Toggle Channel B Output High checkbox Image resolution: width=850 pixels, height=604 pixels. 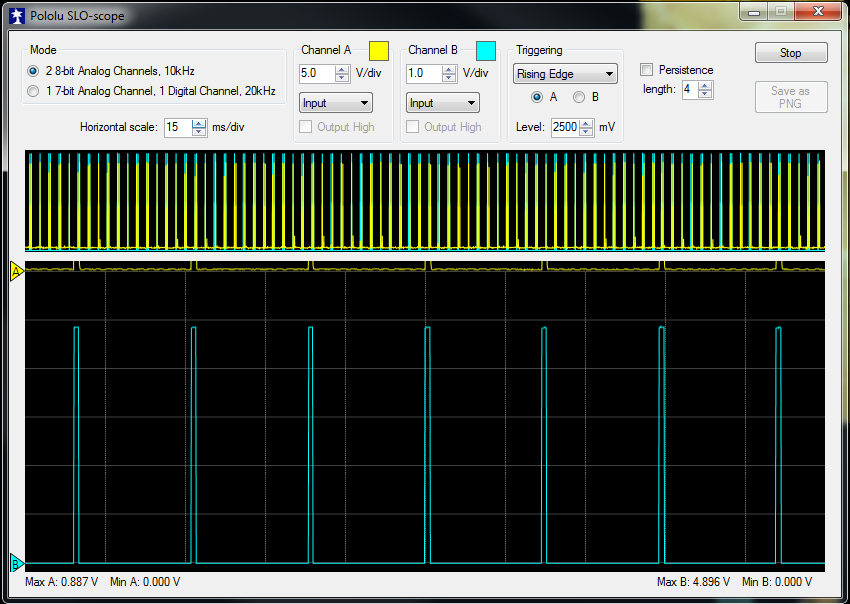coord(413,127)
